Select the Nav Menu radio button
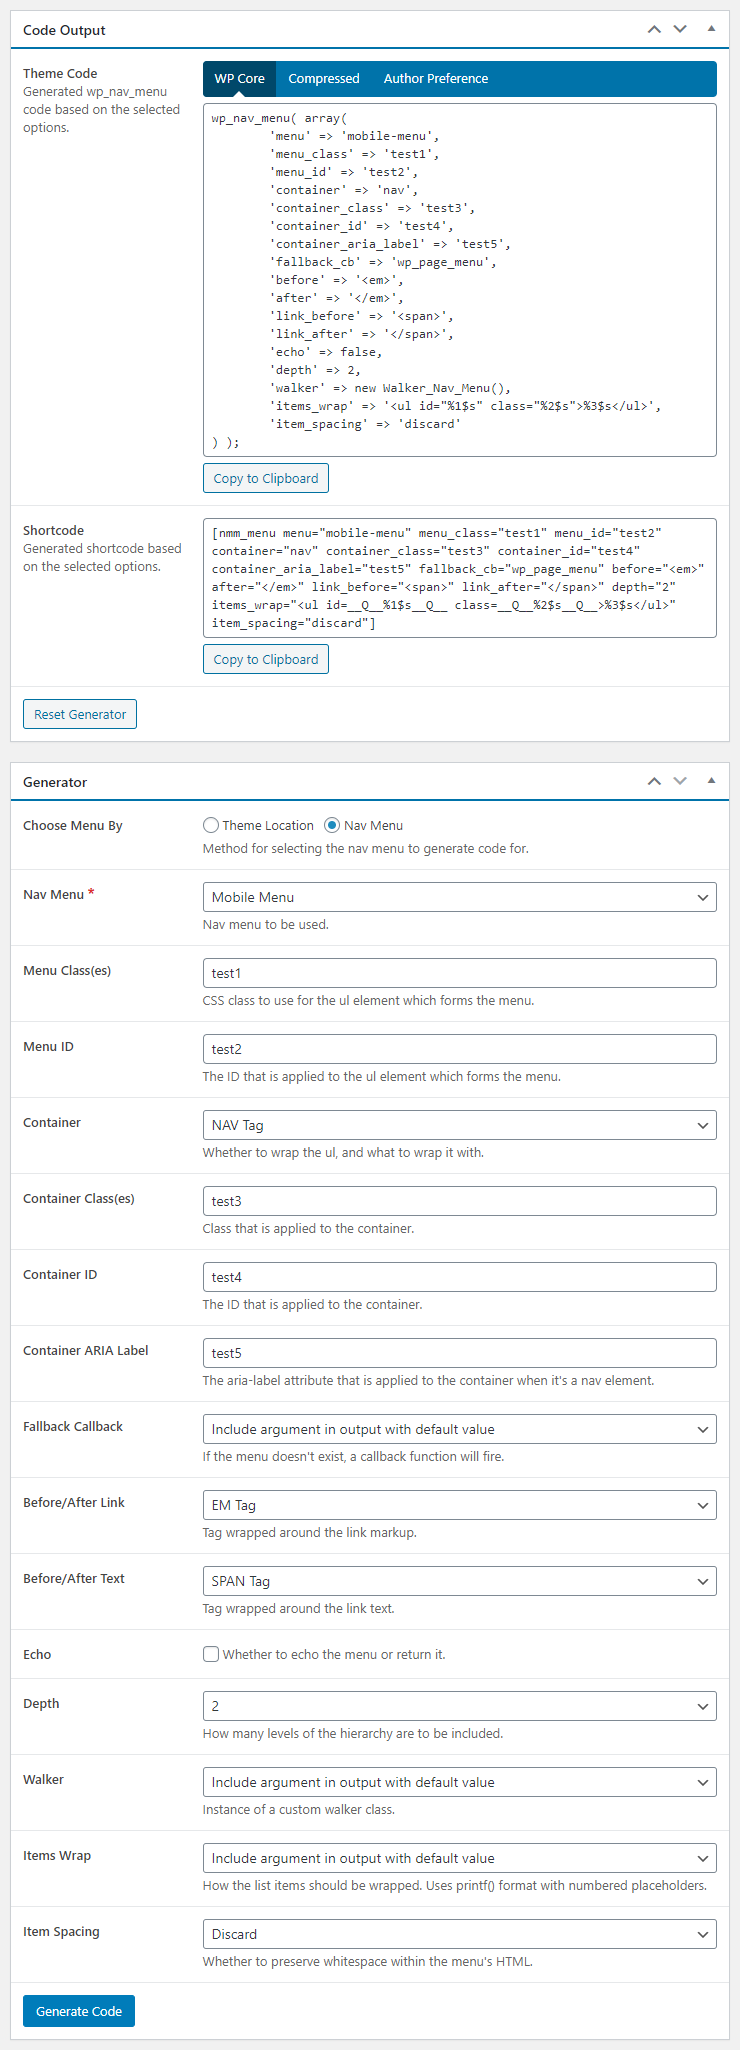The width and height of the screenshot is (740, 2050). [x=332, y=825]
